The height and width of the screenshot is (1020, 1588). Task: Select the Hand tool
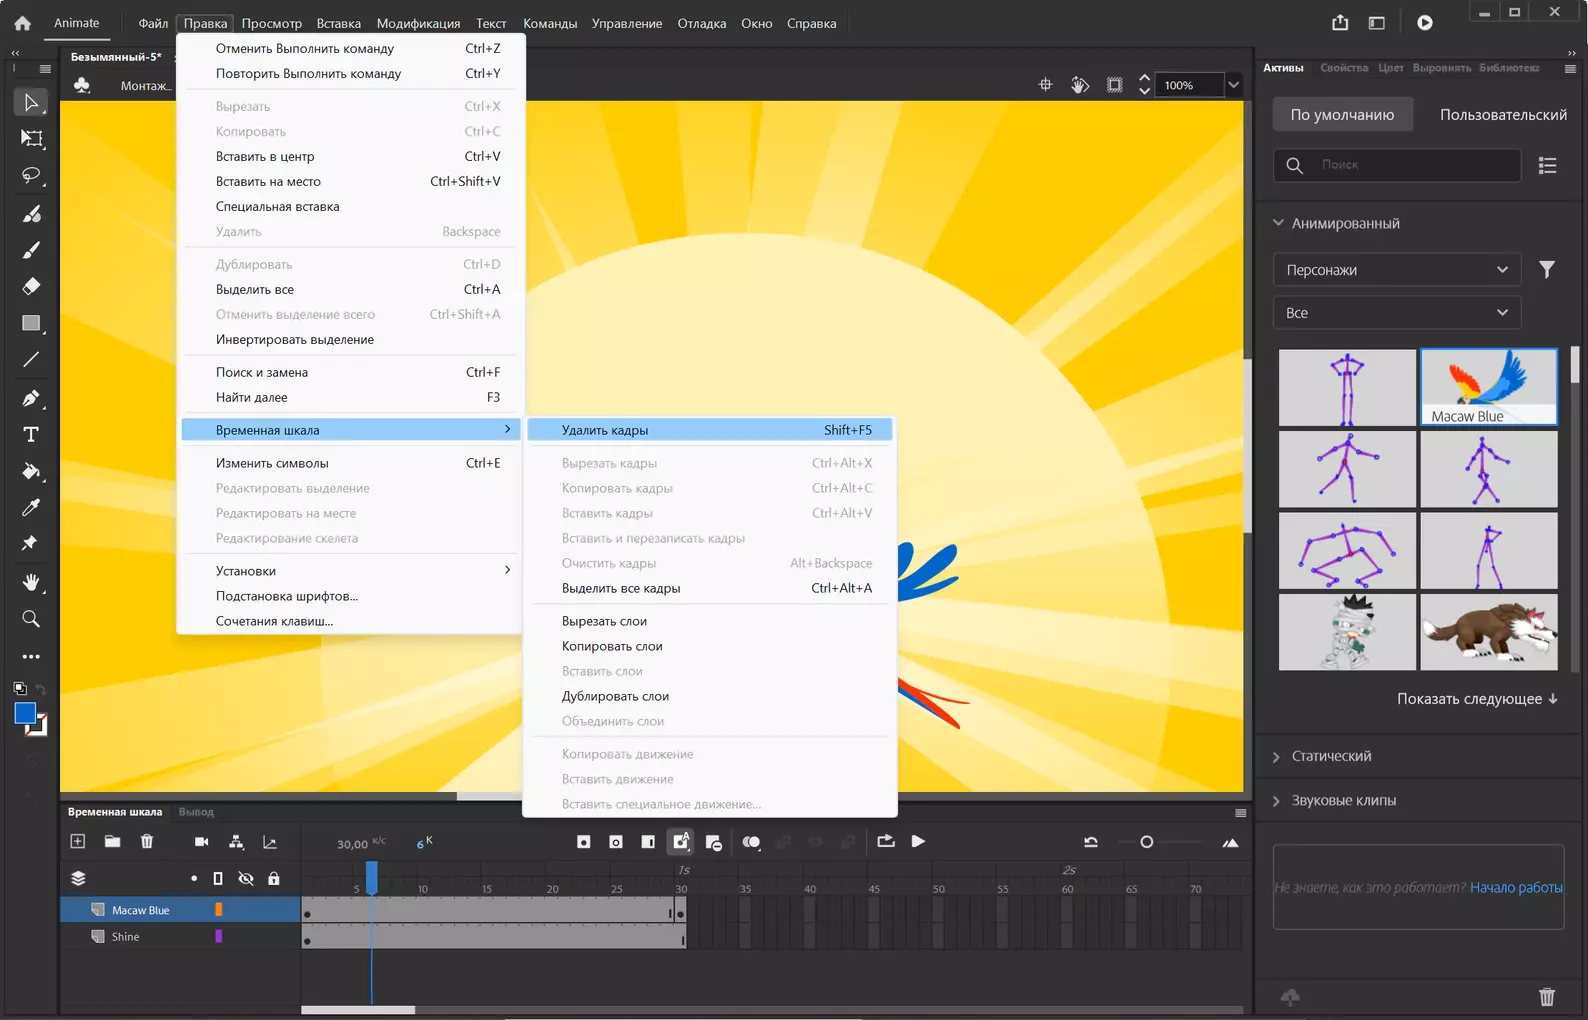coord(31,582)
